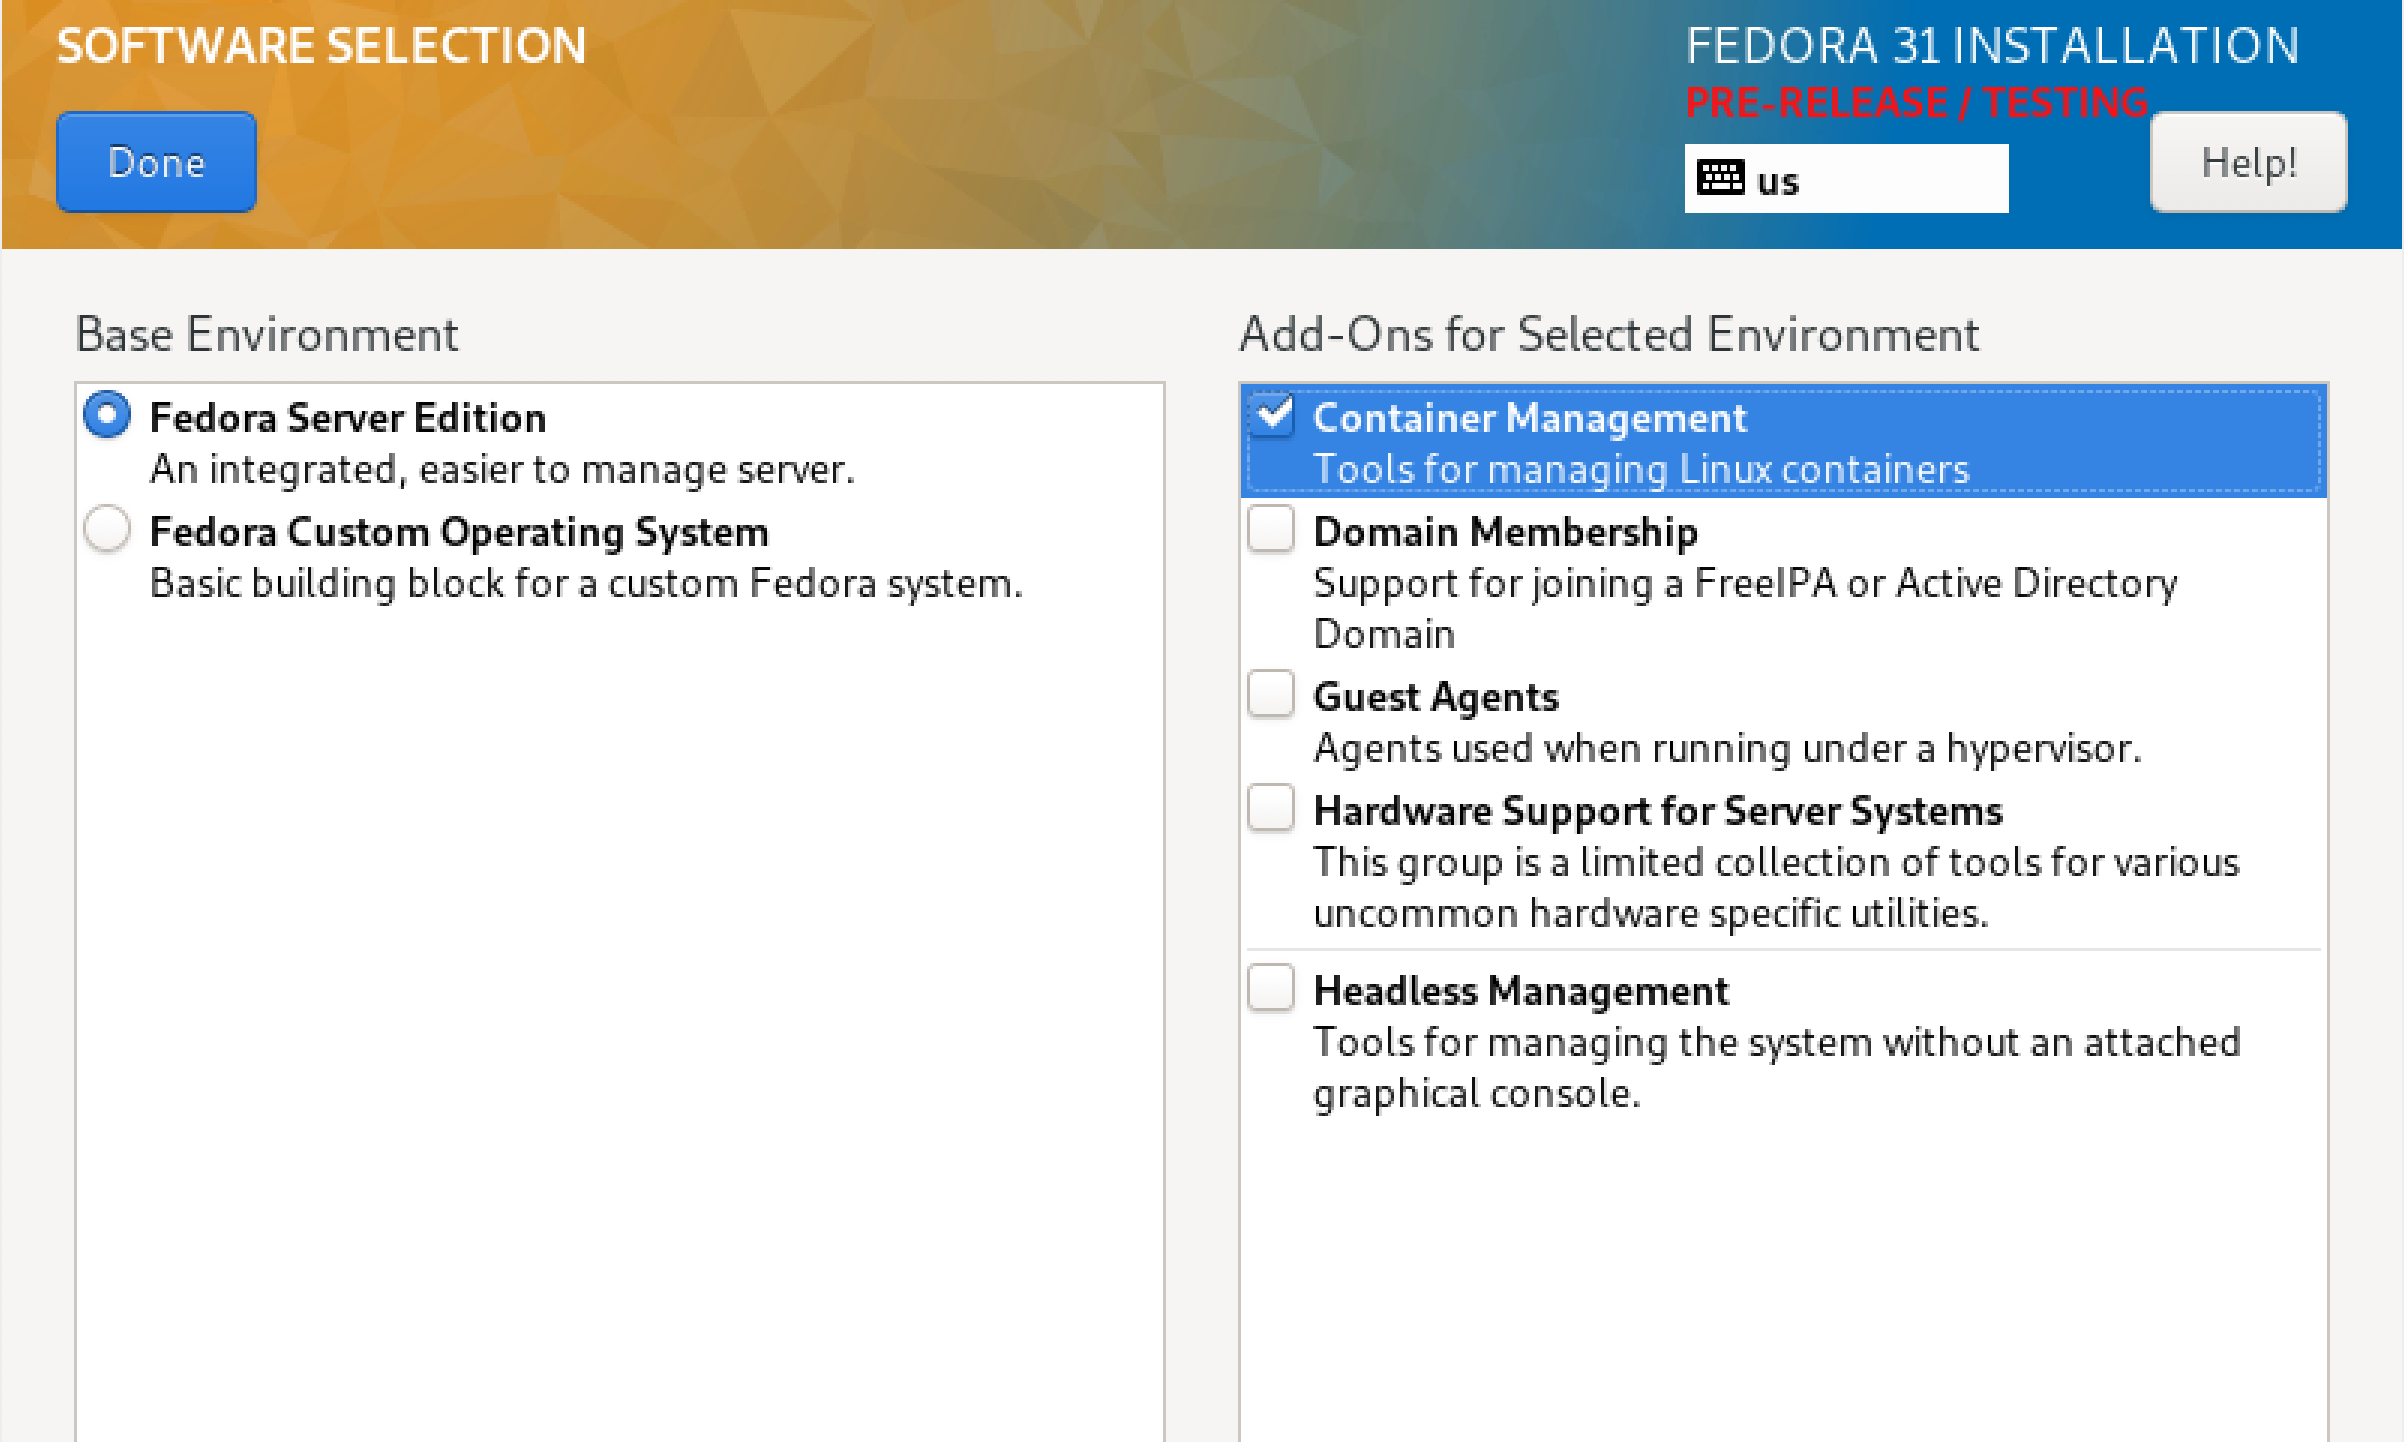Check the Guest Agents add-on

1271,694
